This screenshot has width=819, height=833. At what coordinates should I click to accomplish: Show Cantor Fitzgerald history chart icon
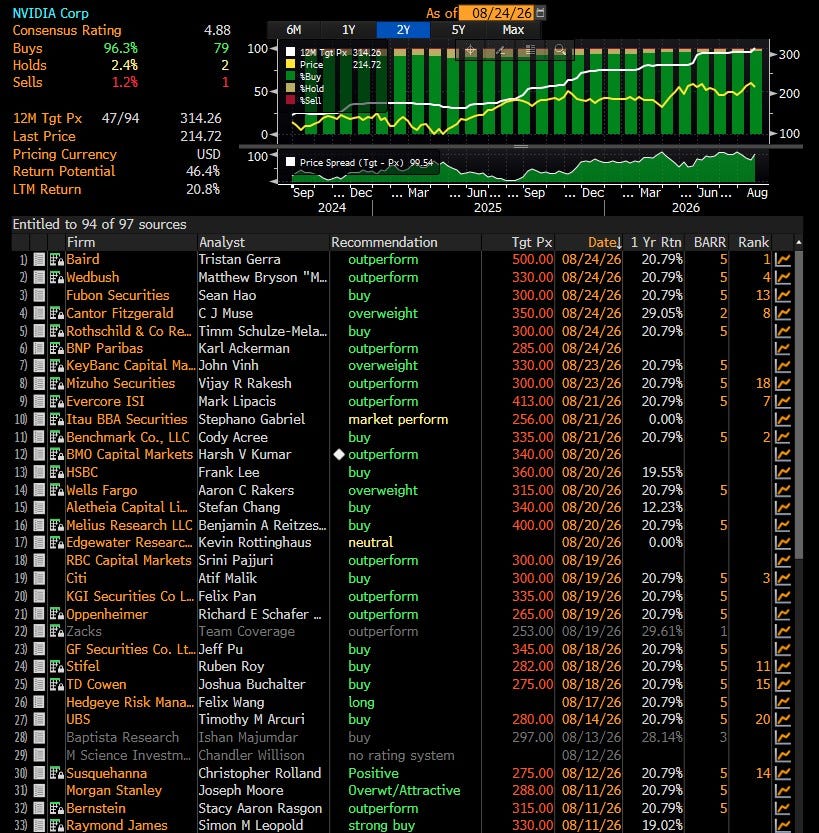click(x=782, y=313)
